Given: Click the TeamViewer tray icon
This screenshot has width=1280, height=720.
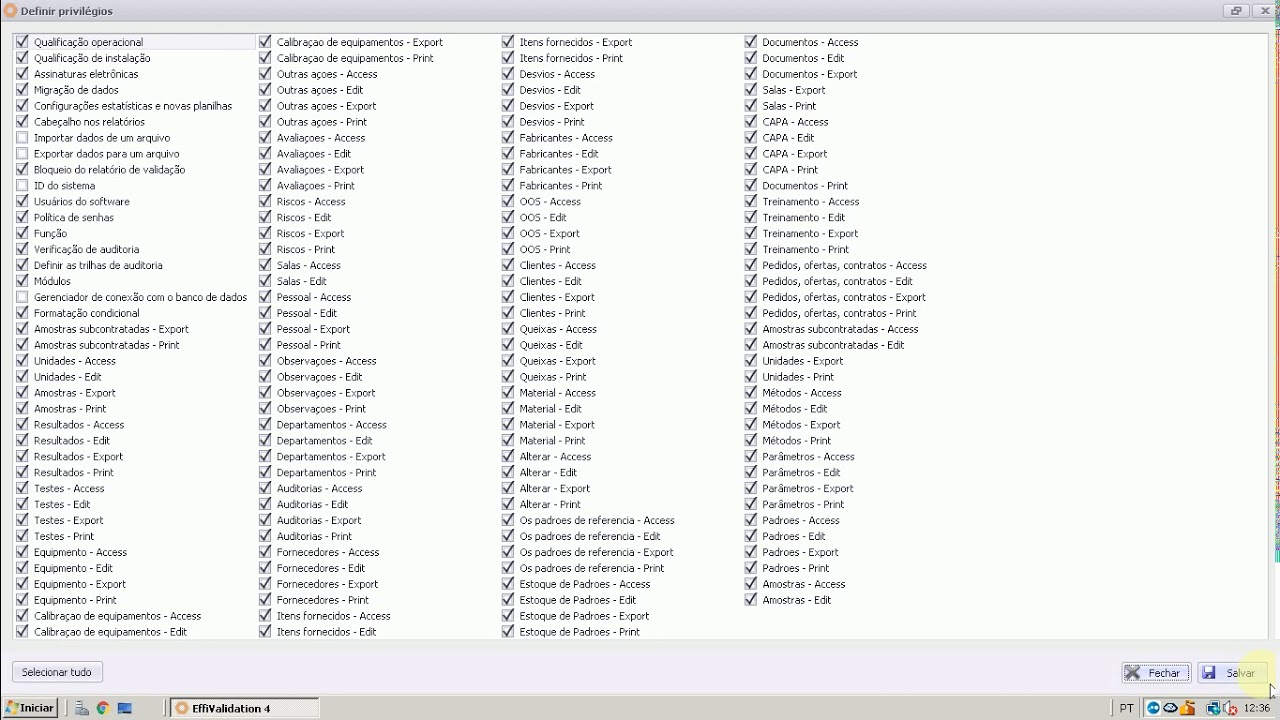Looking at the screenshot, I should (x=1153, y=708).
